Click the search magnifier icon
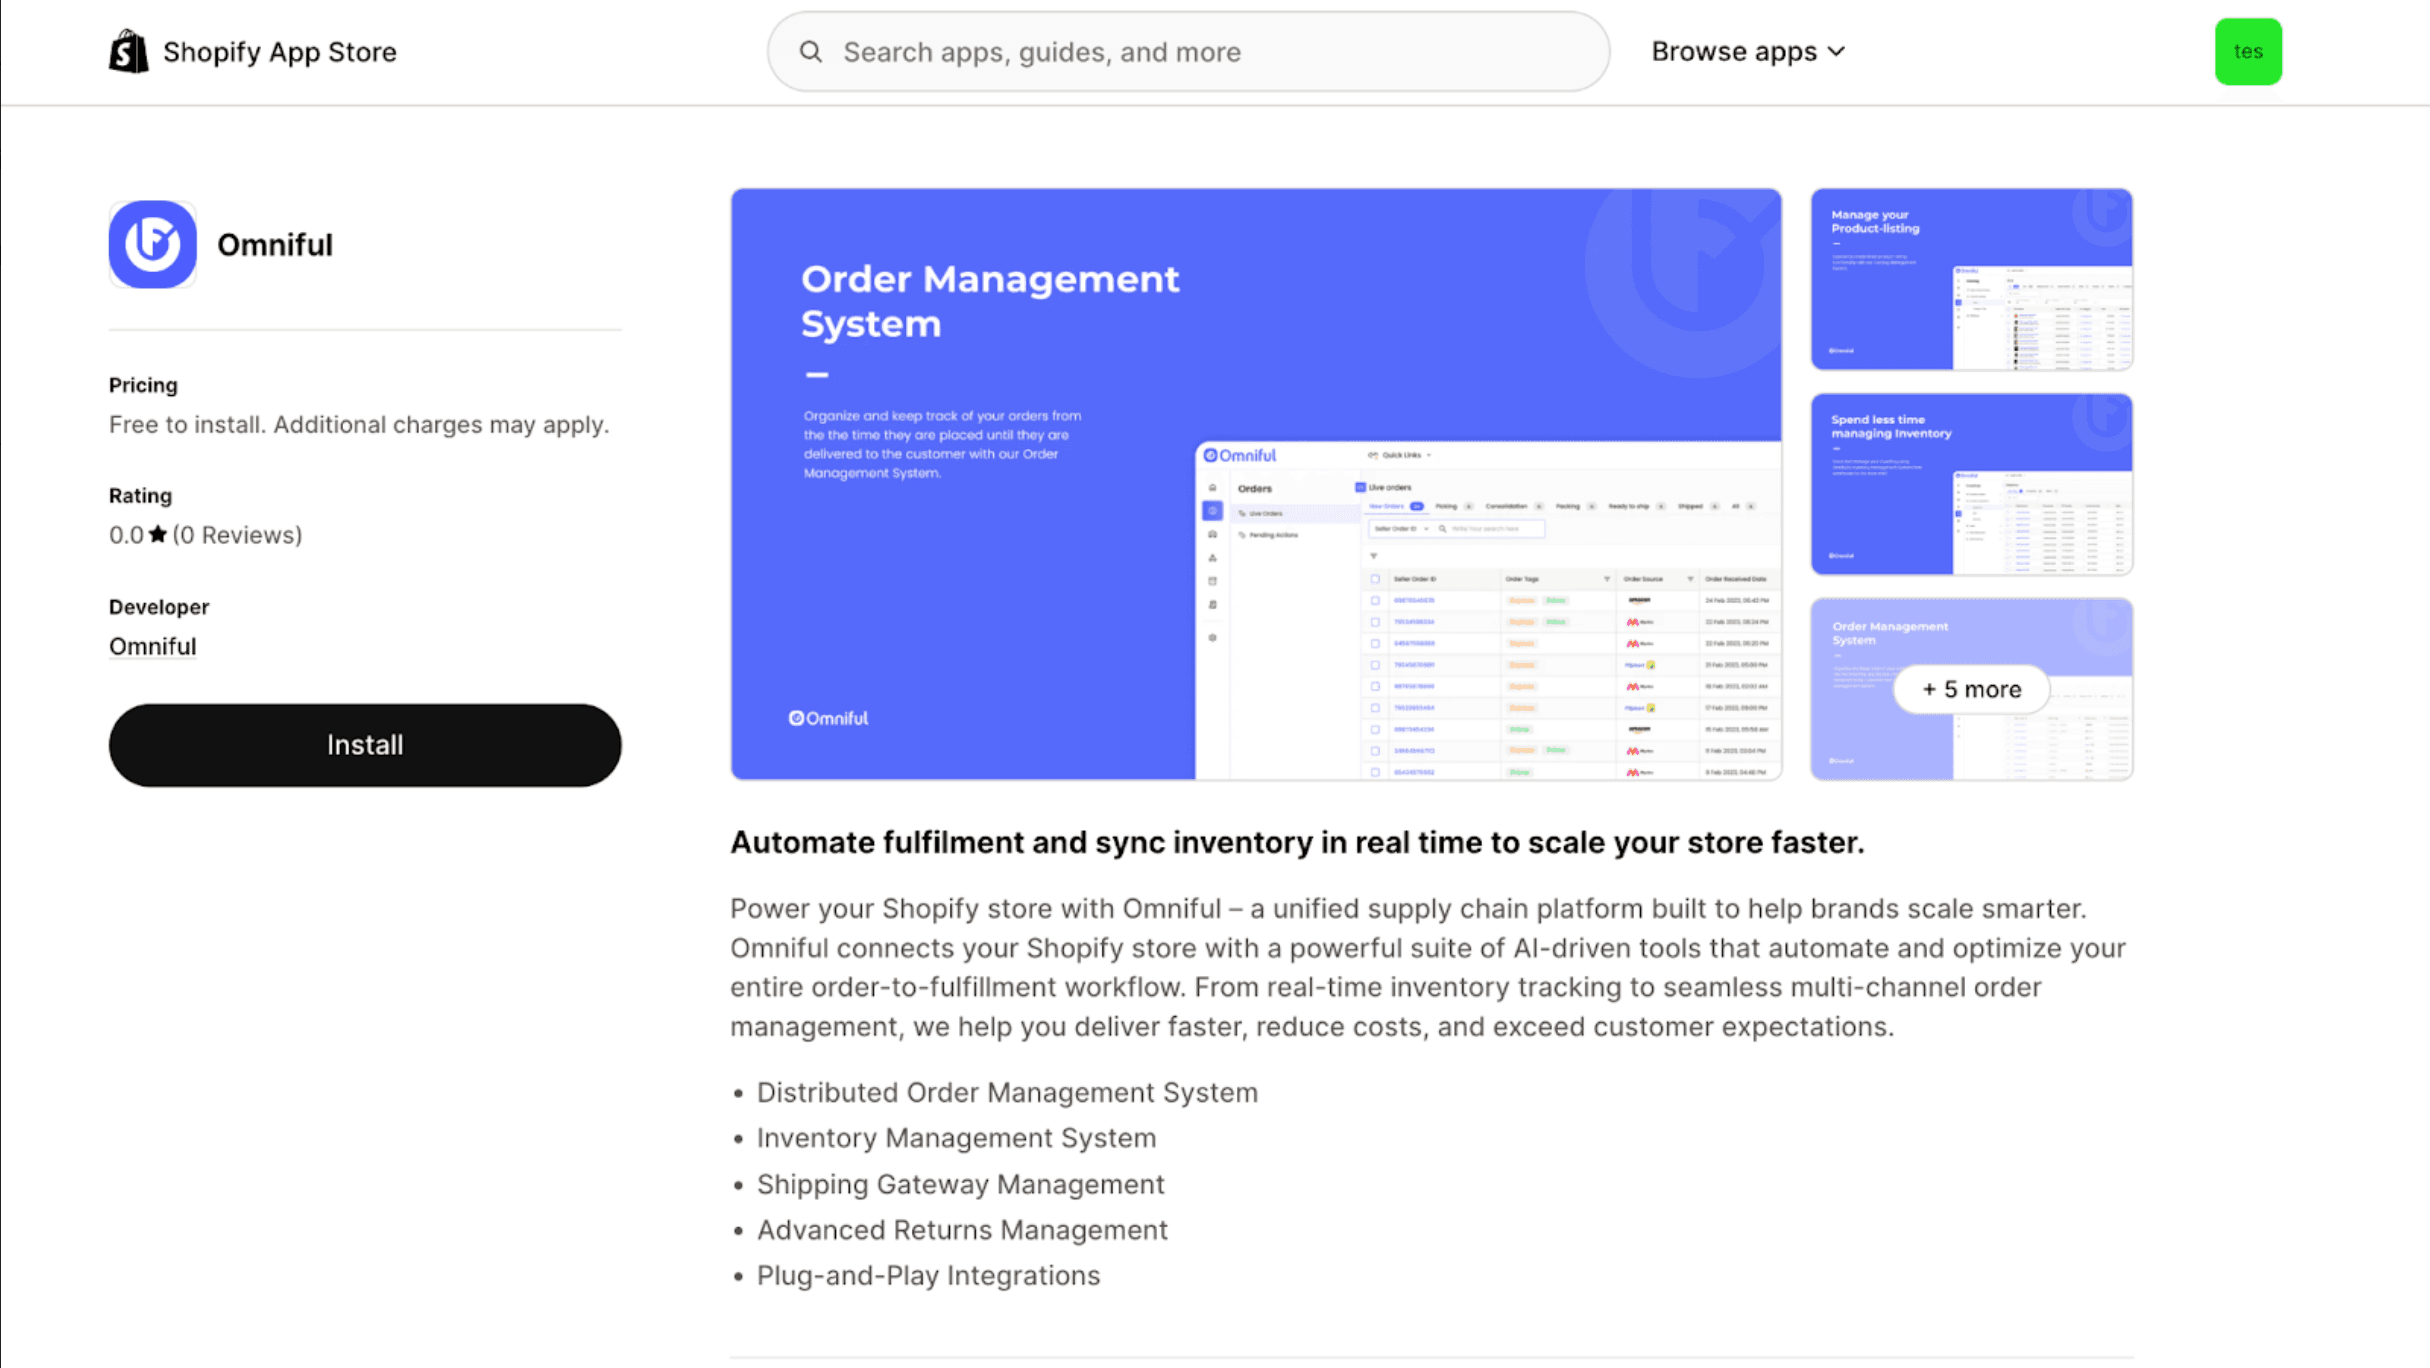 coord(810,52)
